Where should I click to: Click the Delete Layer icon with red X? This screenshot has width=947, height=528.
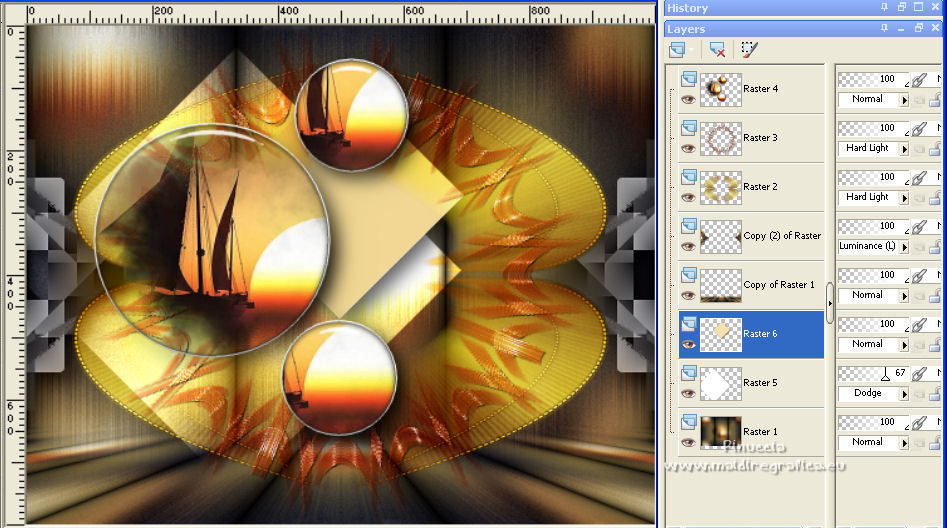[717, 50]
